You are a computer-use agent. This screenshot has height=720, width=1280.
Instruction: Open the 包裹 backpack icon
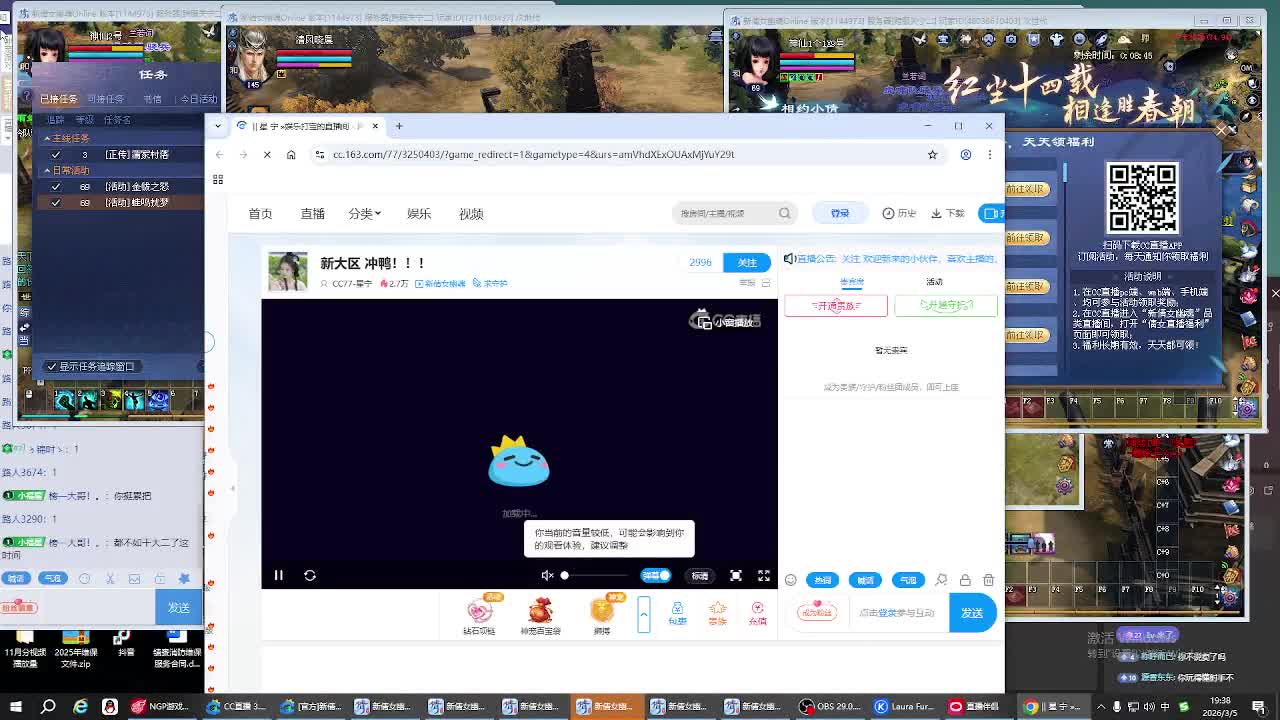click(x=677, y=614)
